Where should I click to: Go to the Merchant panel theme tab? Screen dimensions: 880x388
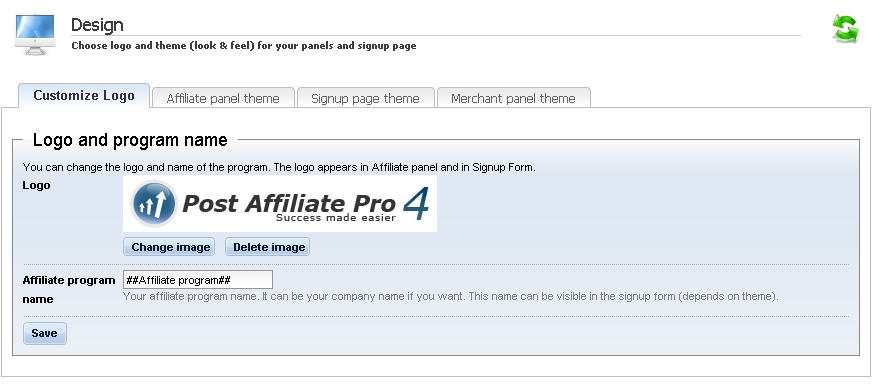pos(513,98)
